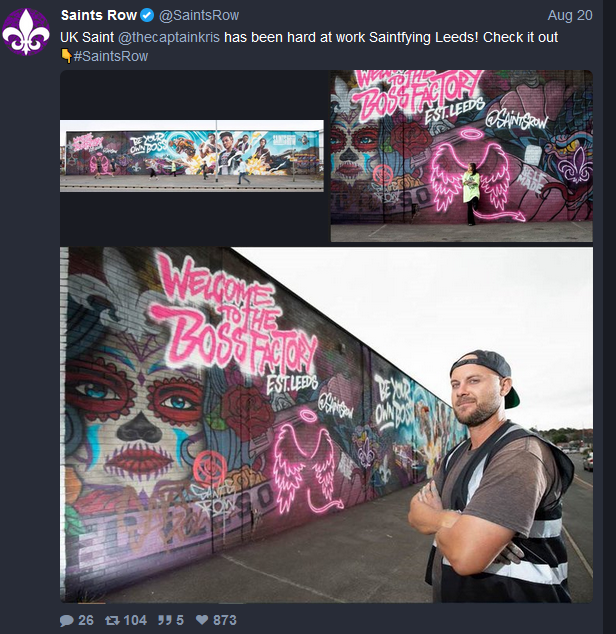Open the image of woman with angel wings
The width and height of the screenshot is (616, 634).
coord(461,156)
